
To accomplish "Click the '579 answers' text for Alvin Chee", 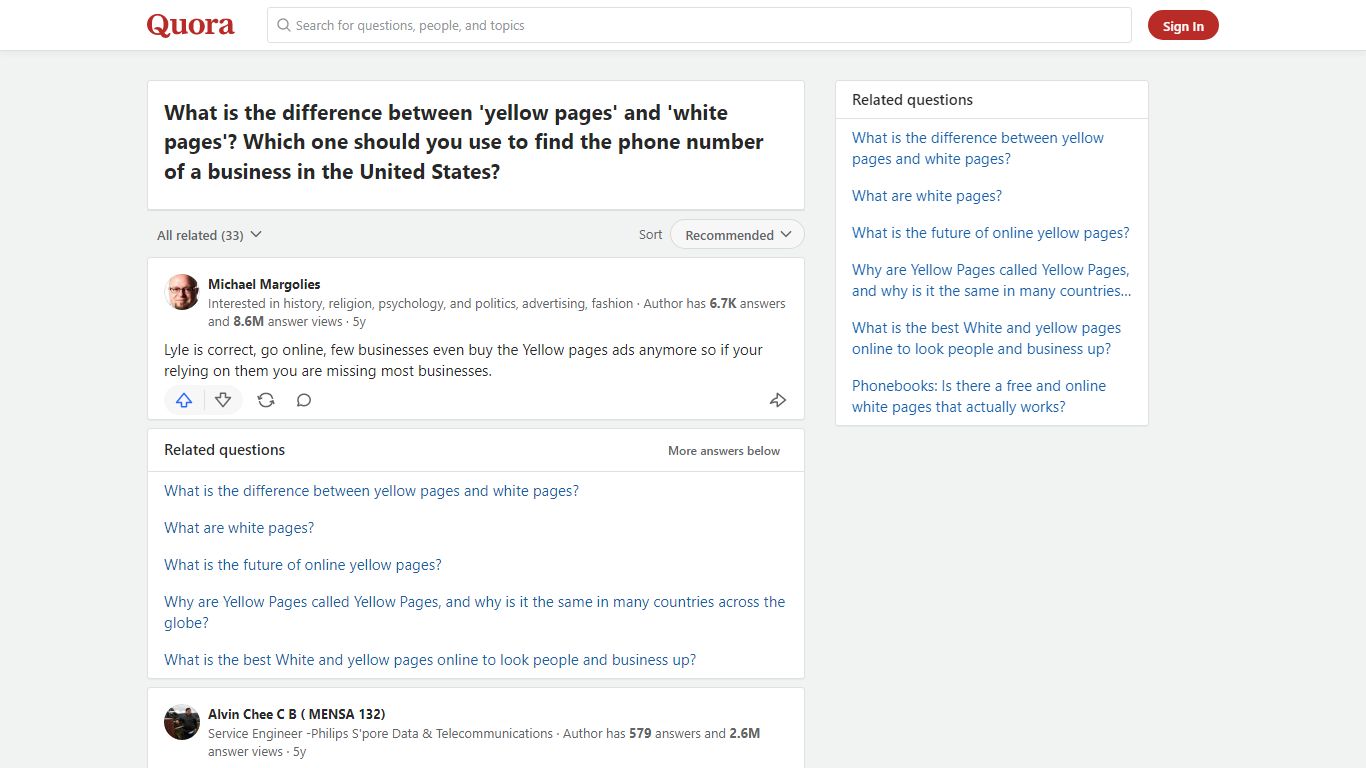I will [x=665, y=733].
